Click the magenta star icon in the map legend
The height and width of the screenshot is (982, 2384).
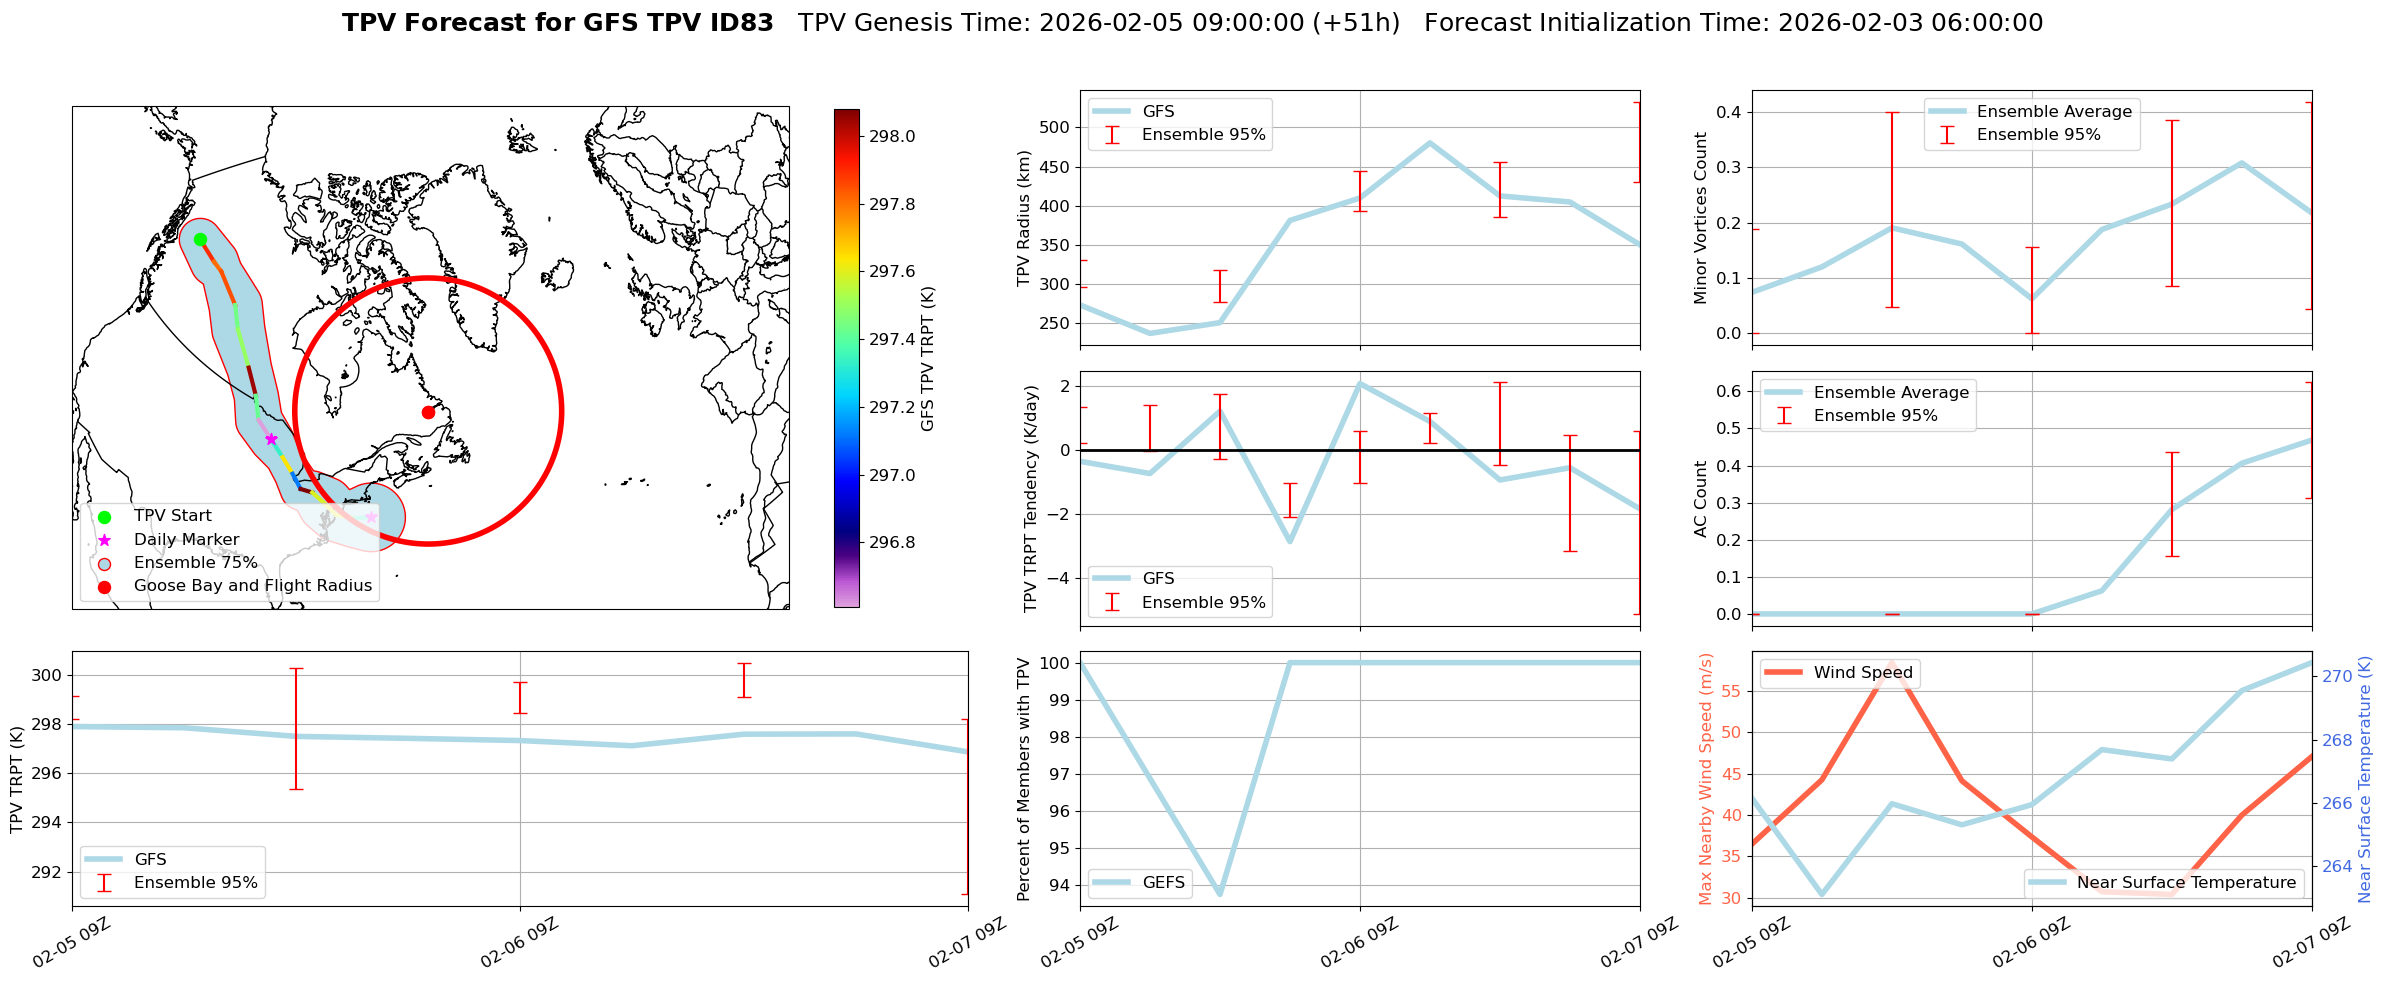[104, 540]
